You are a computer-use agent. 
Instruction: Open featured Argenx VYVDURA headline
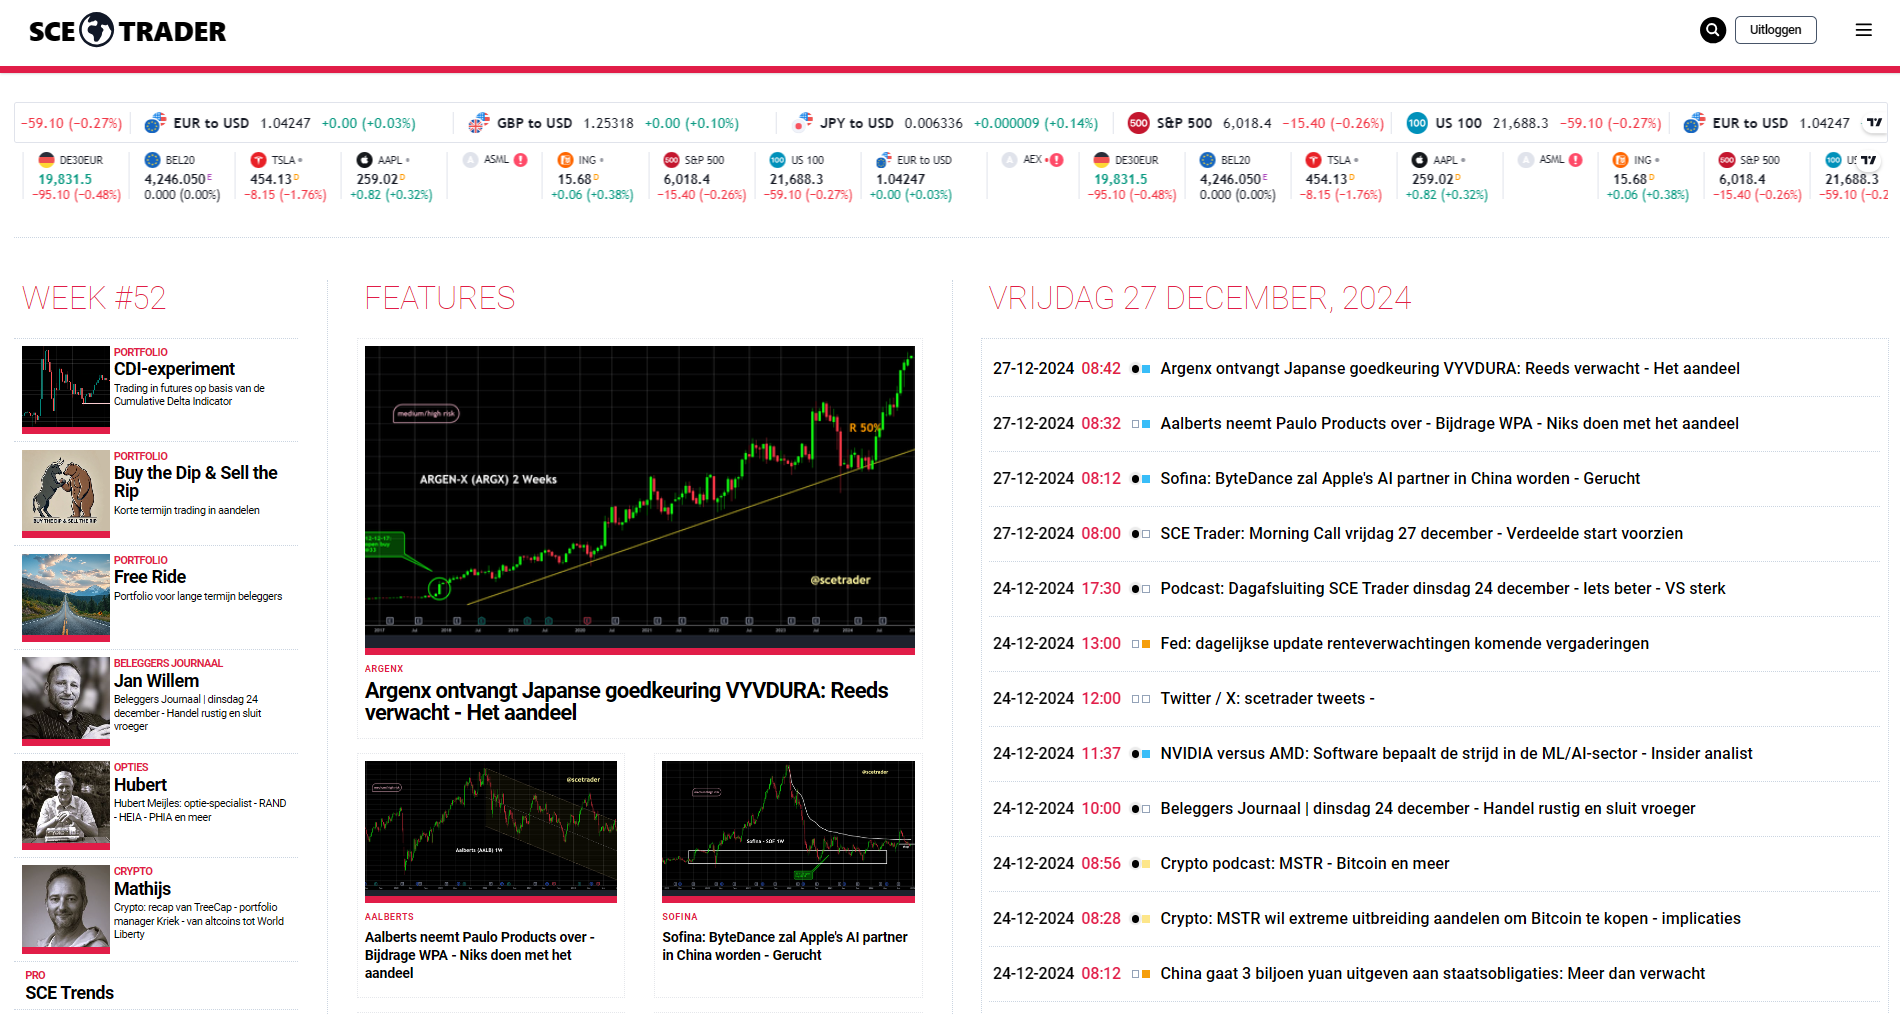[x=626, y=702]
